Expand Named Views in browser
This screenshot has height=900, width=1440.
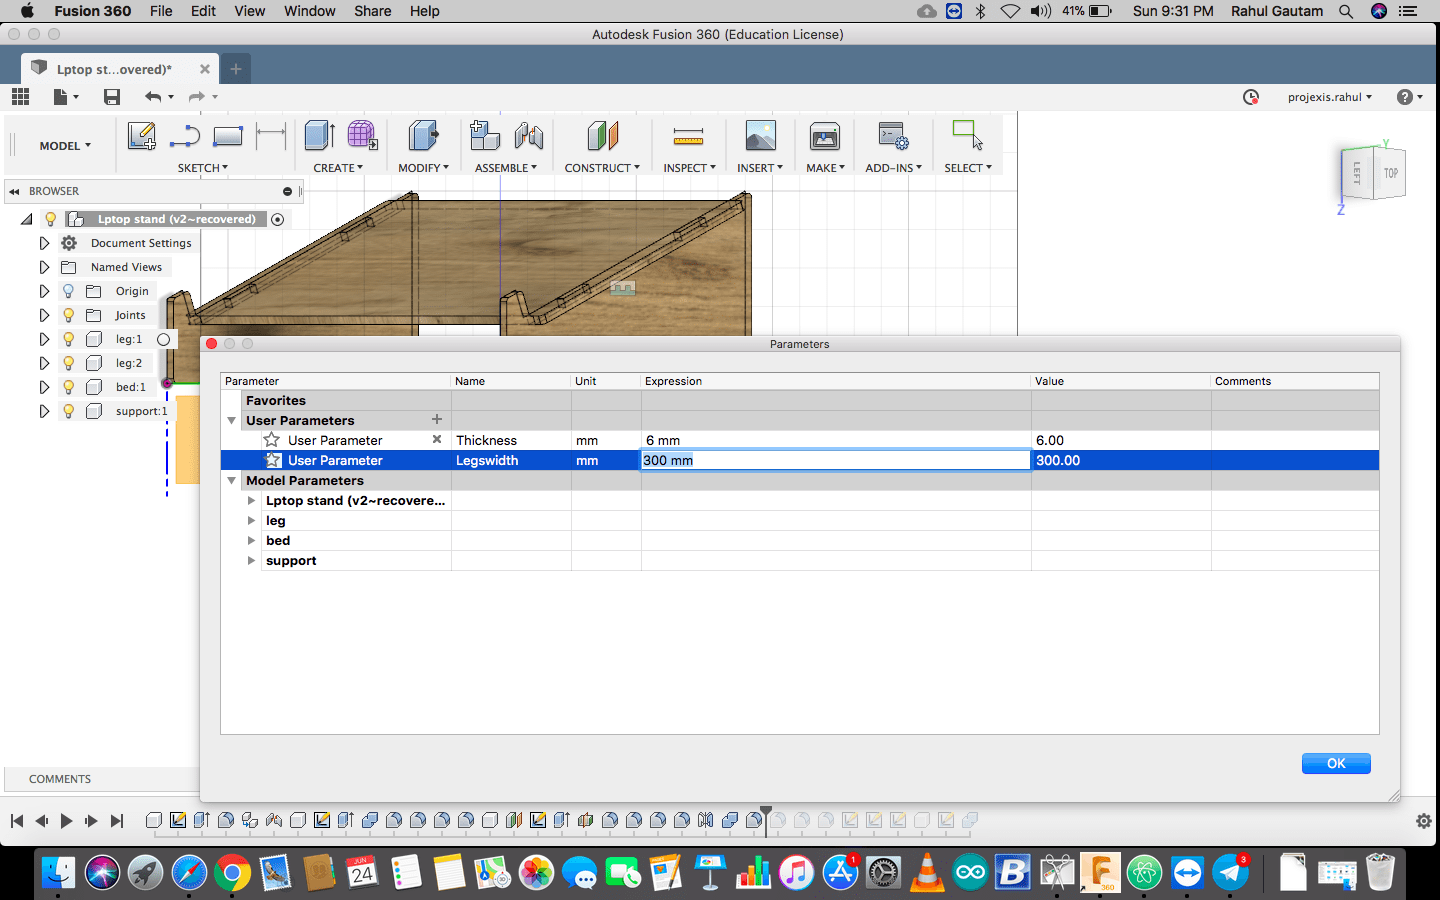pos(44,267)
